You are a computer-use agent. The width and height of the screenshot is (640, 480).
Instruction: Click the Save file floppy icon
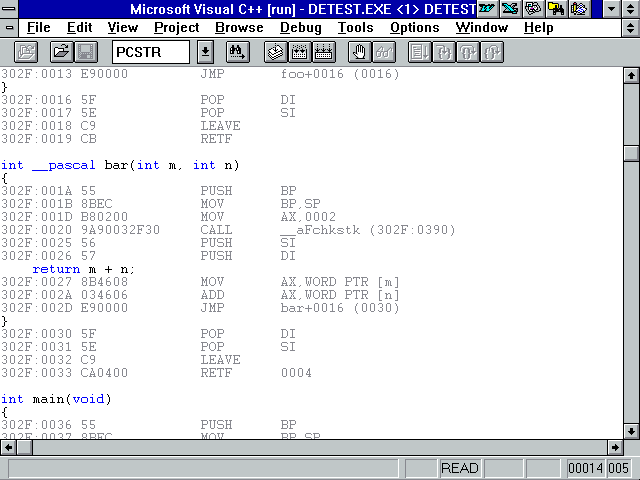(86, 52)
